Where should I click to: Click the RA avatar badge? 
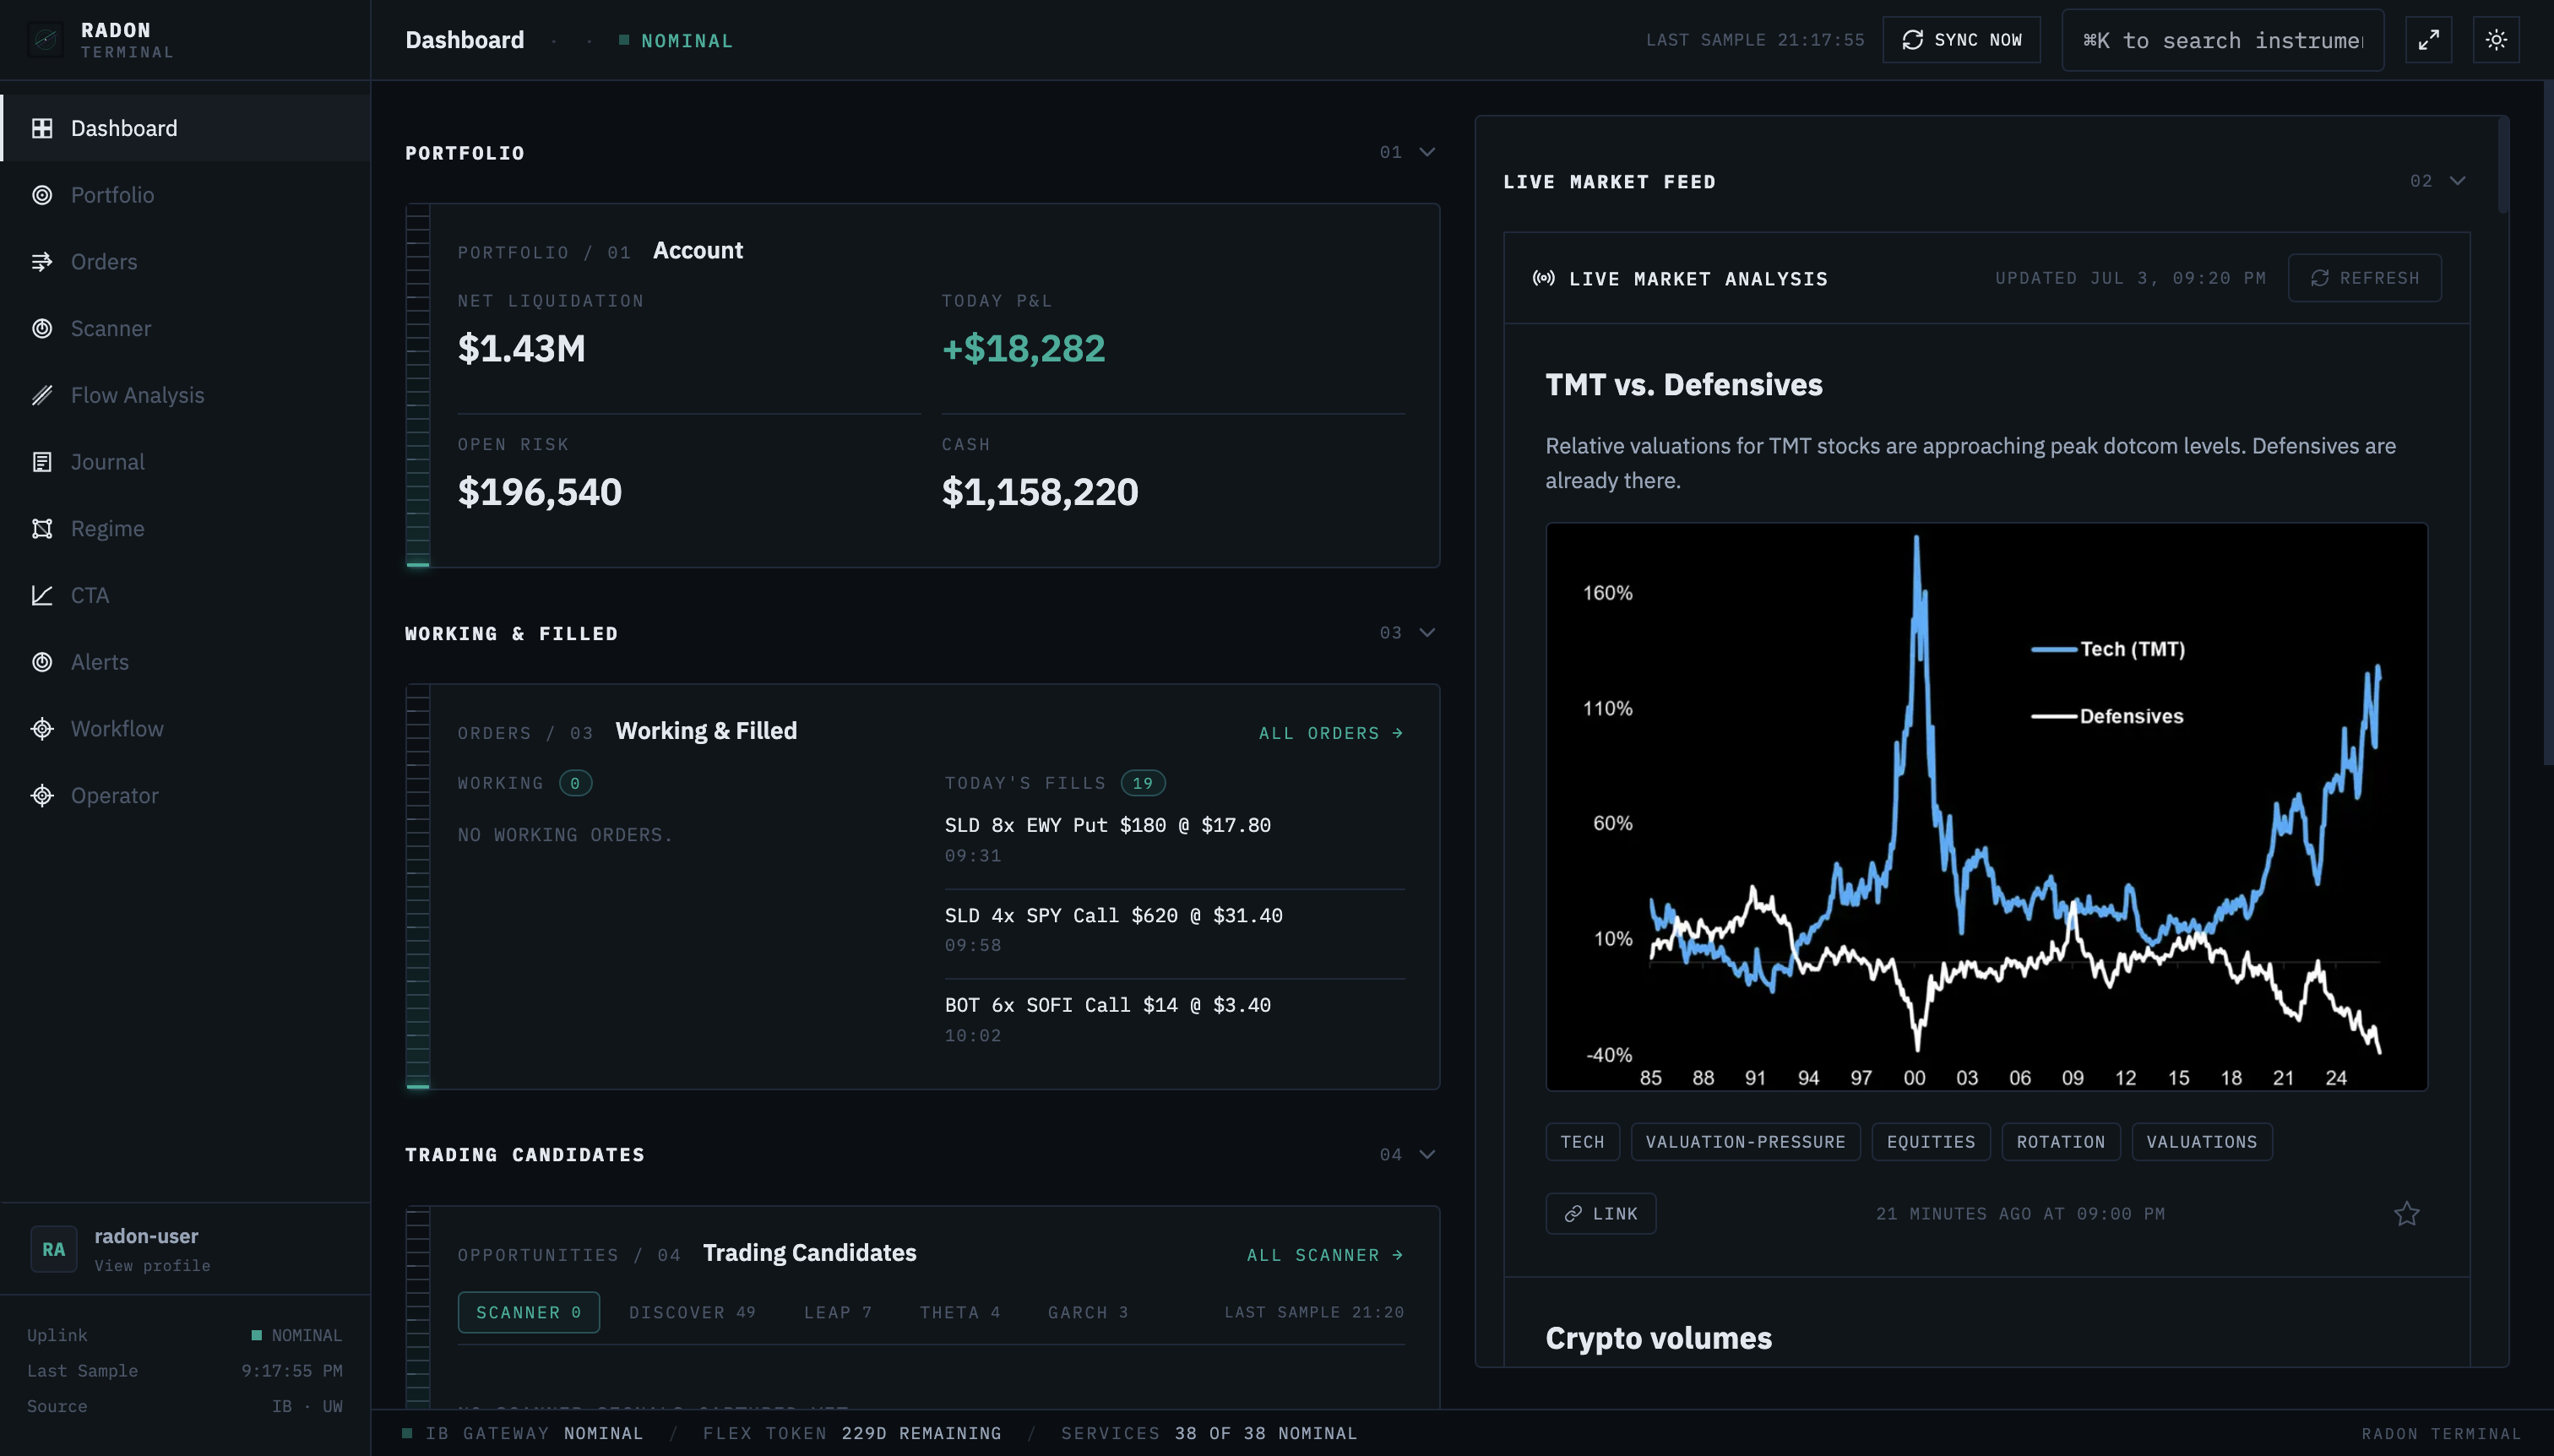54,1249
